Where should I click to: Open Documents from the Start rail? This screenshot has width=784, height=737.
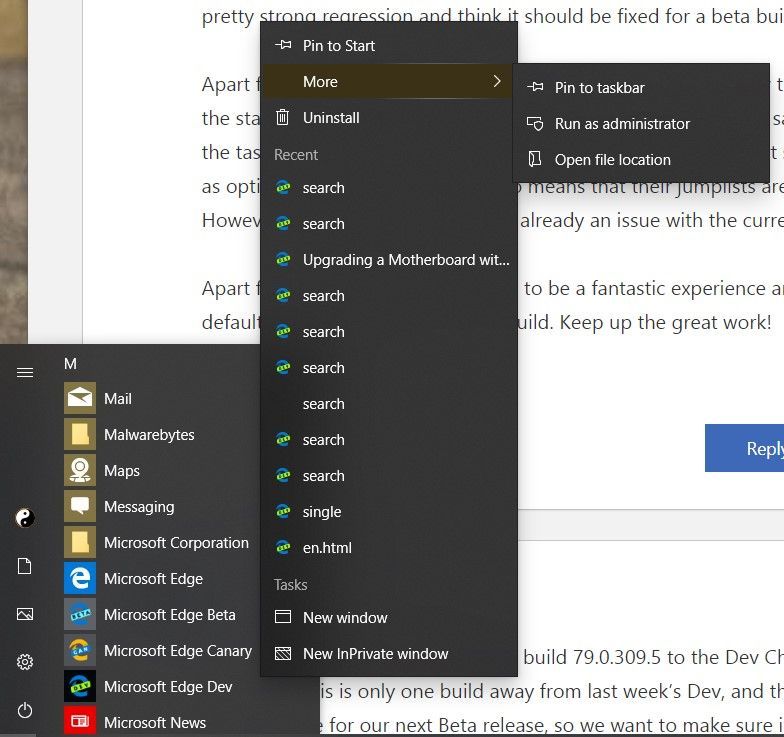click(x=24, y=566)
